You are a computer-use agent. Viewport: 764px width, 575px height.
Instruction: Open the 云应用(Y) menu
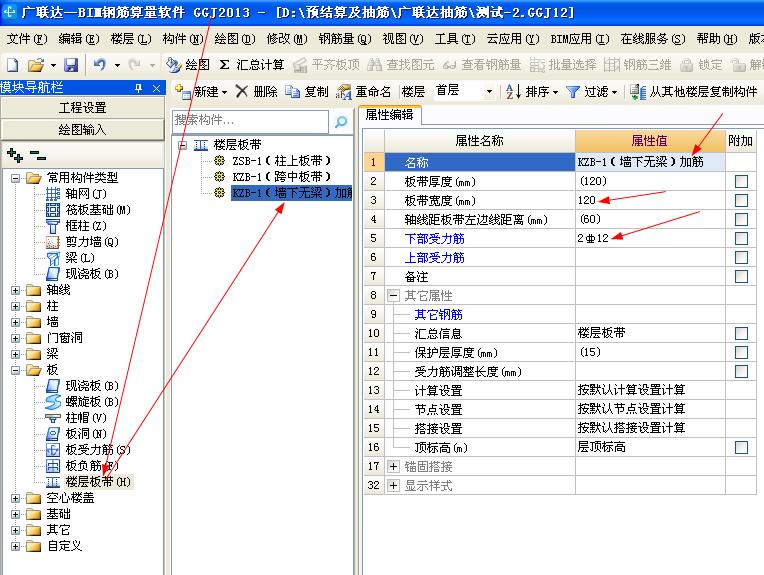[x=513, y=38]
